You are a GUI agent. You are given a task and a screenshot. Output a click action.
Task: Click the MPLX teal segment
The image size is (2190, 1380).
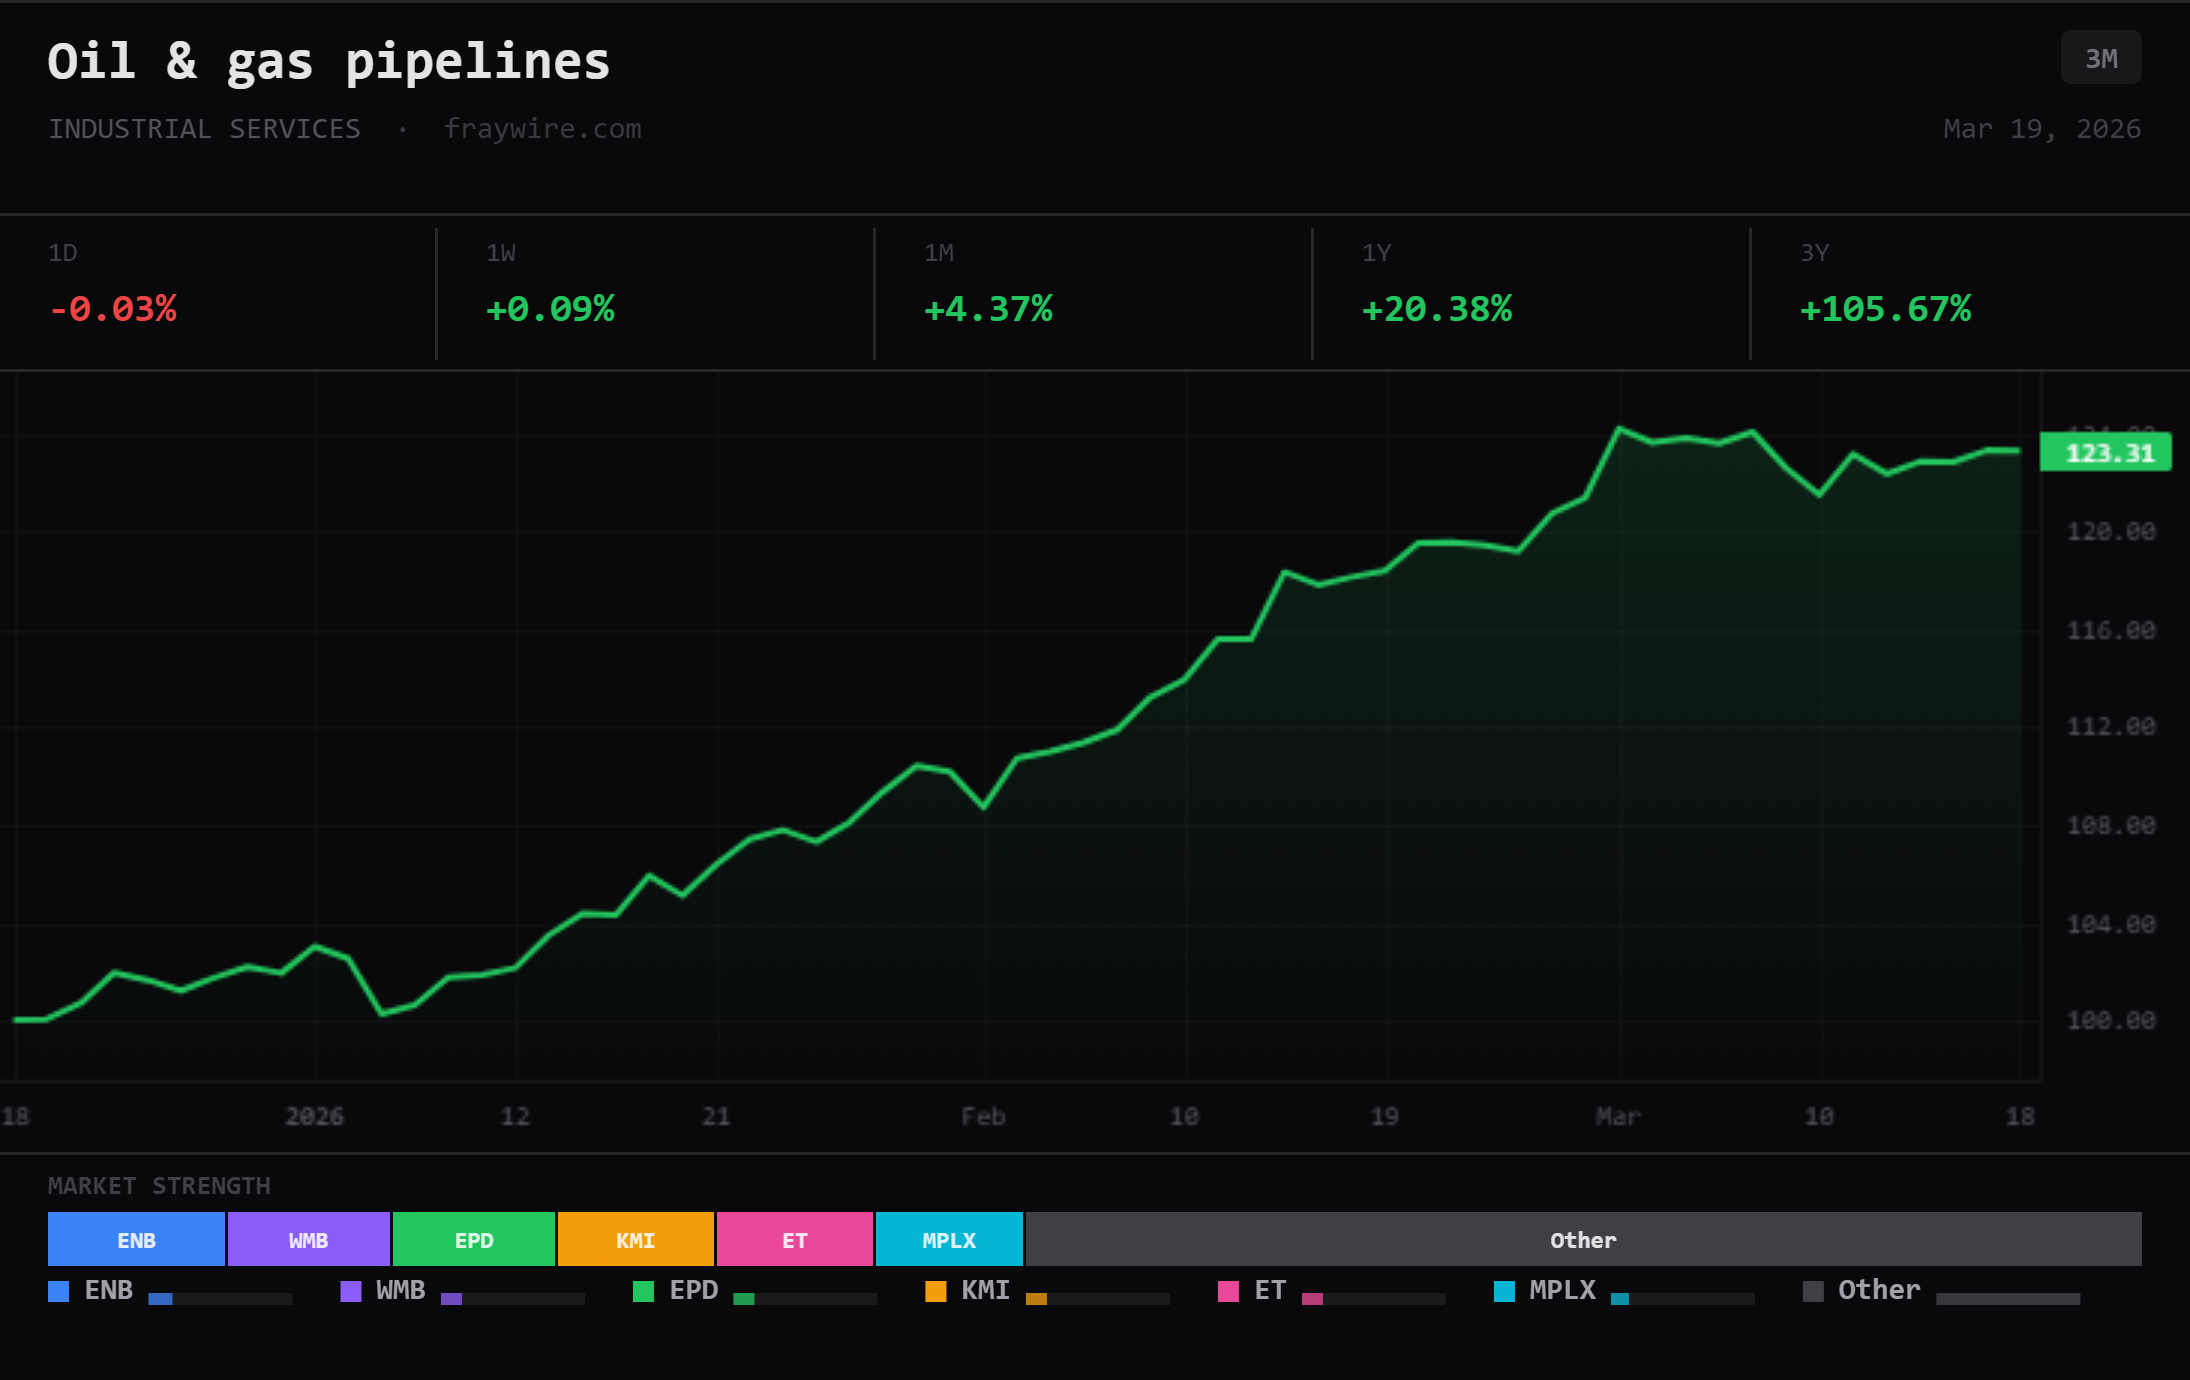pos(948,1239)
